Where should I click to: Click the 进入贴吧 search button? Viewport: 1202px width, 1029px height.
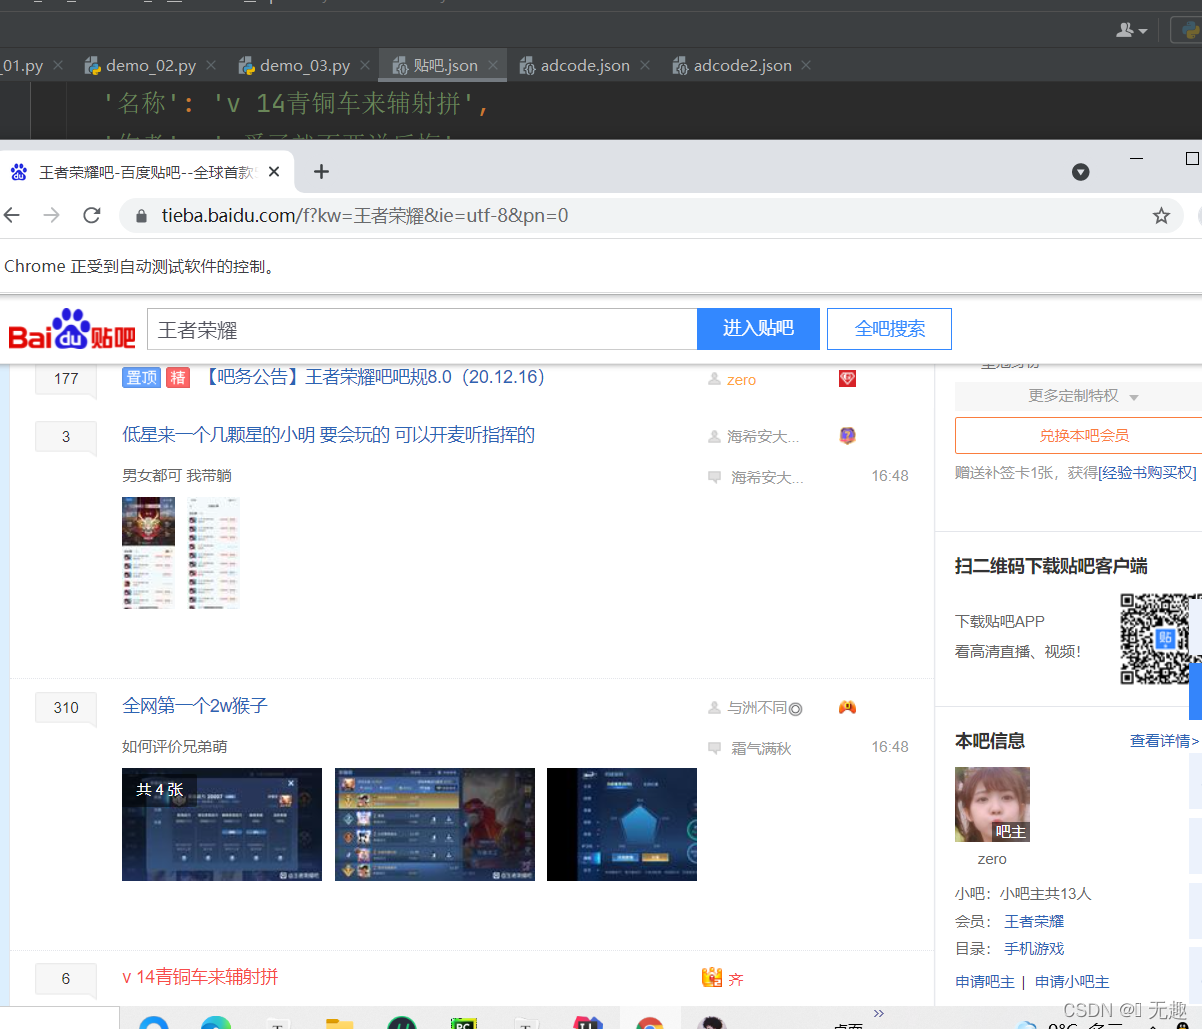point(758,329)
